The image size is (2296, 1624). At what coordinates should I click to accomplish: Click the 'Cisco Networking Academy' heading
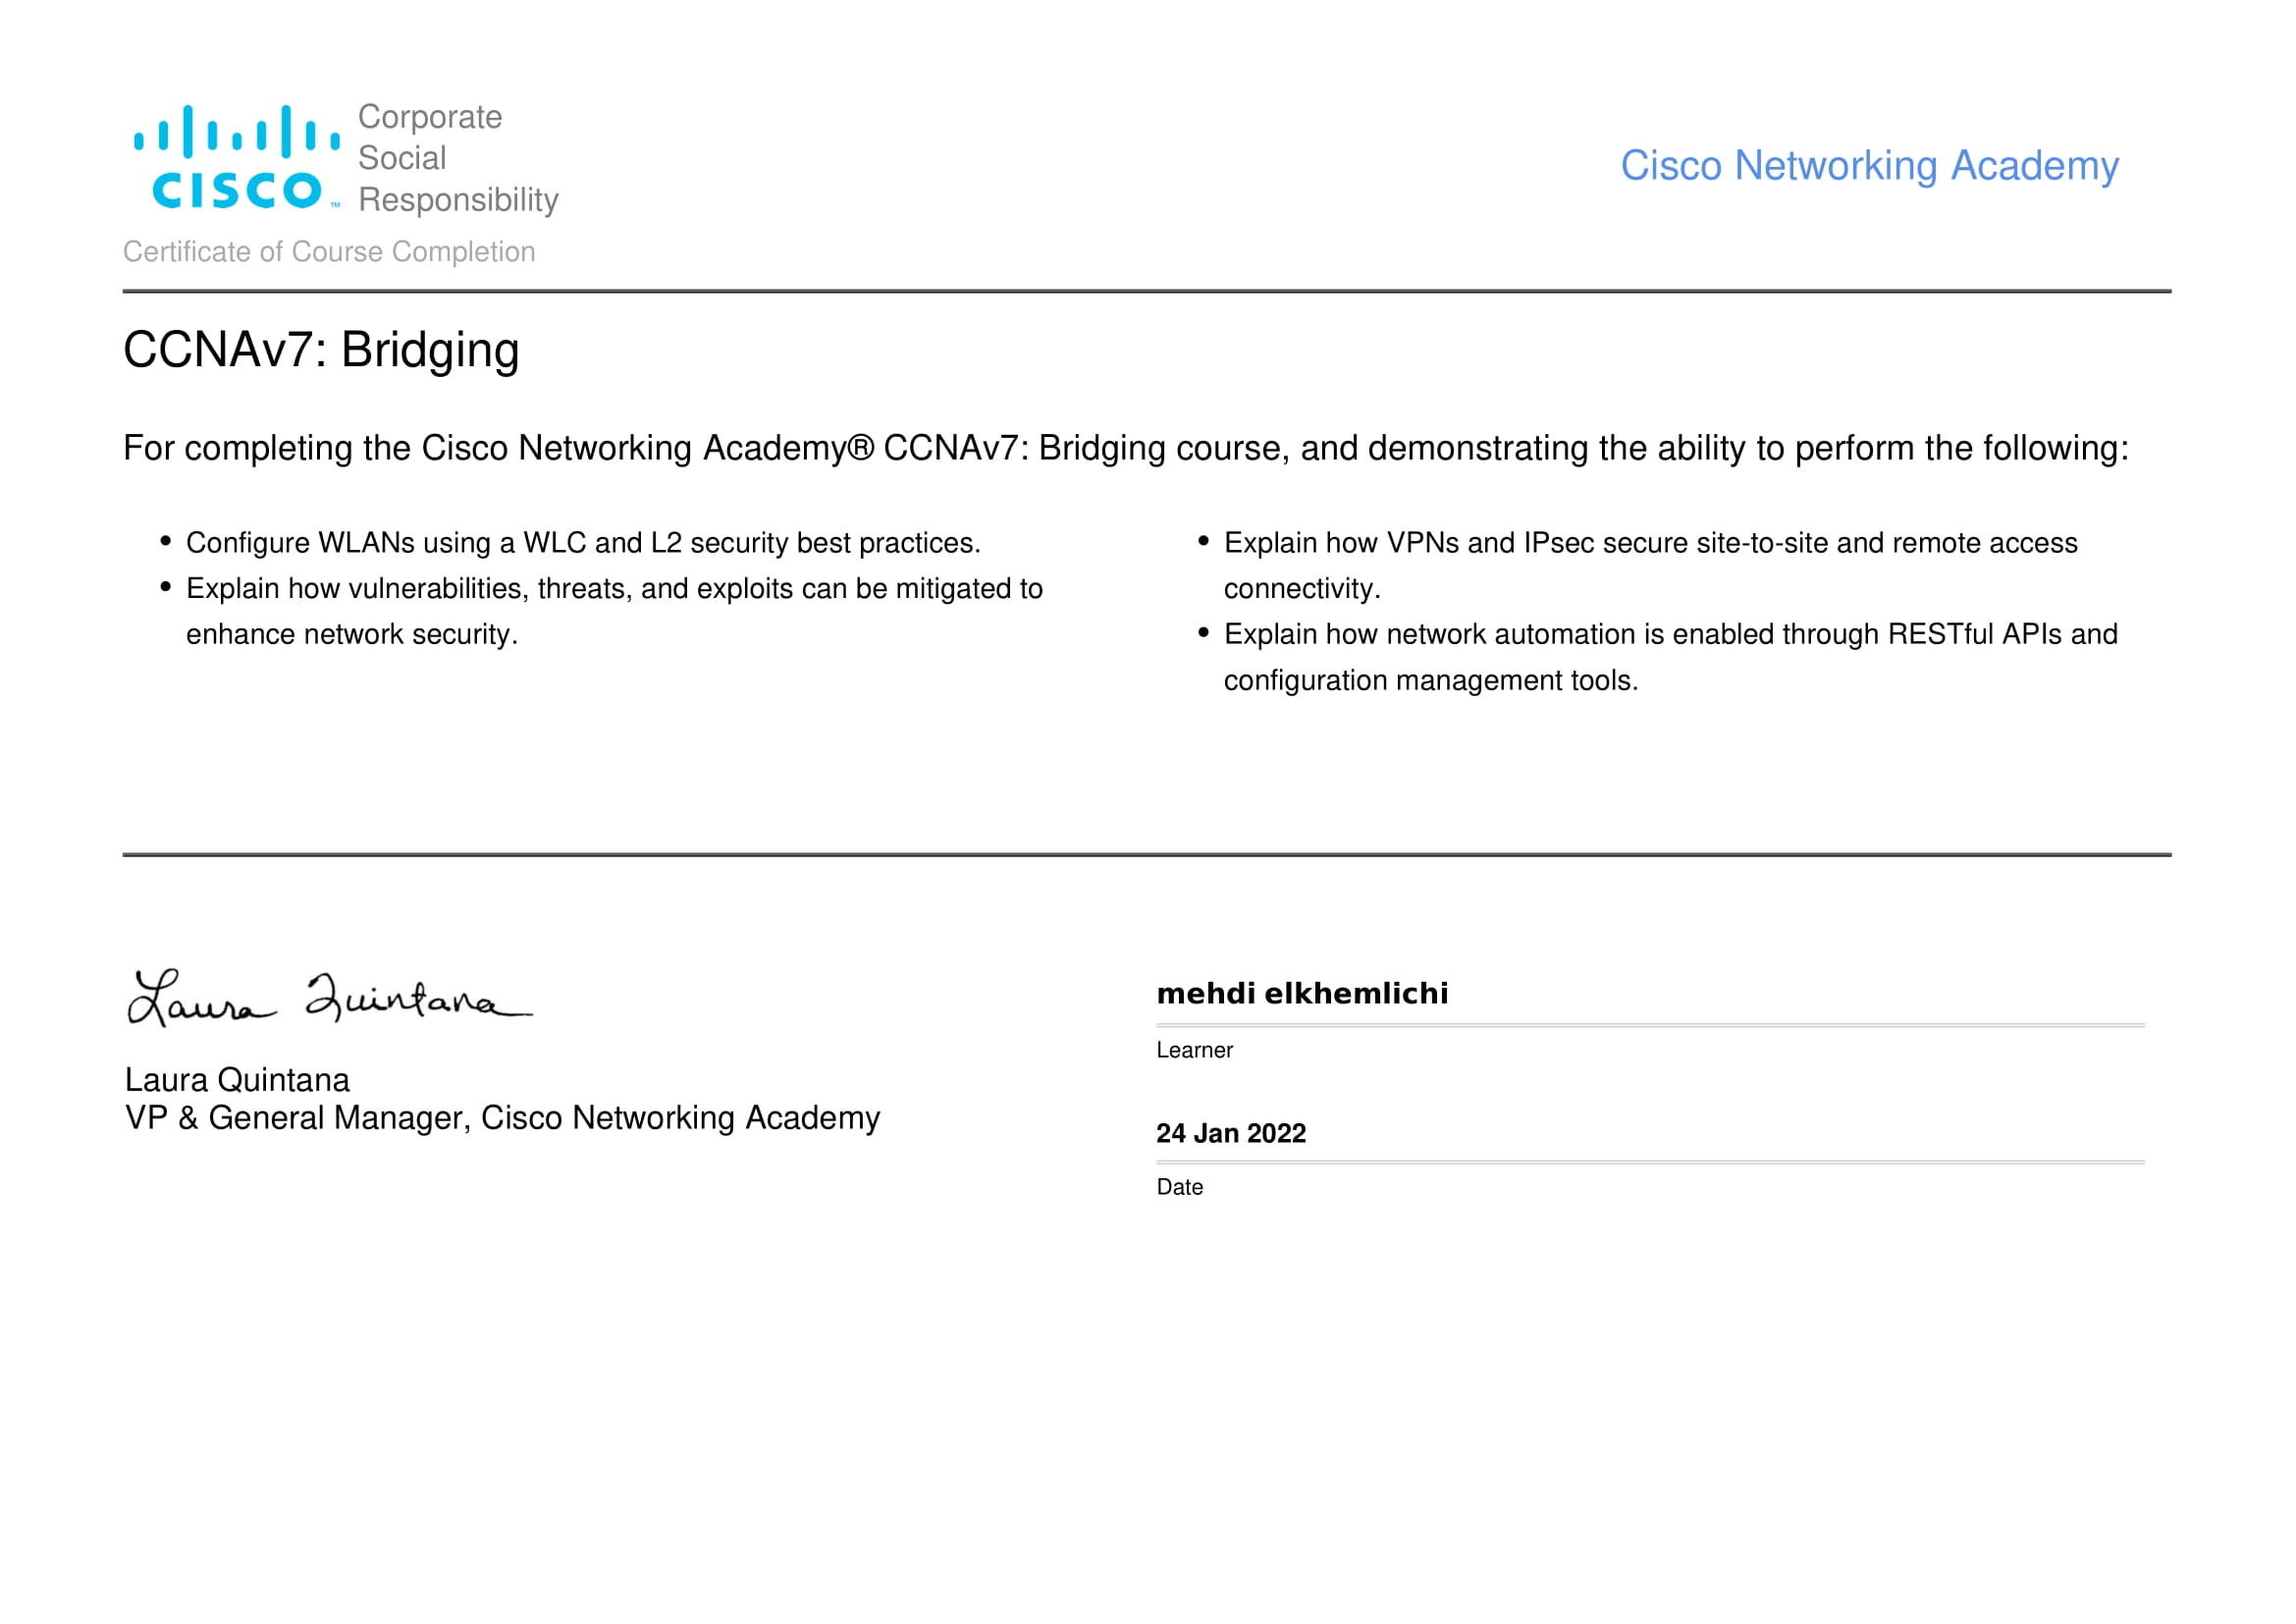tap(1869, 166)
